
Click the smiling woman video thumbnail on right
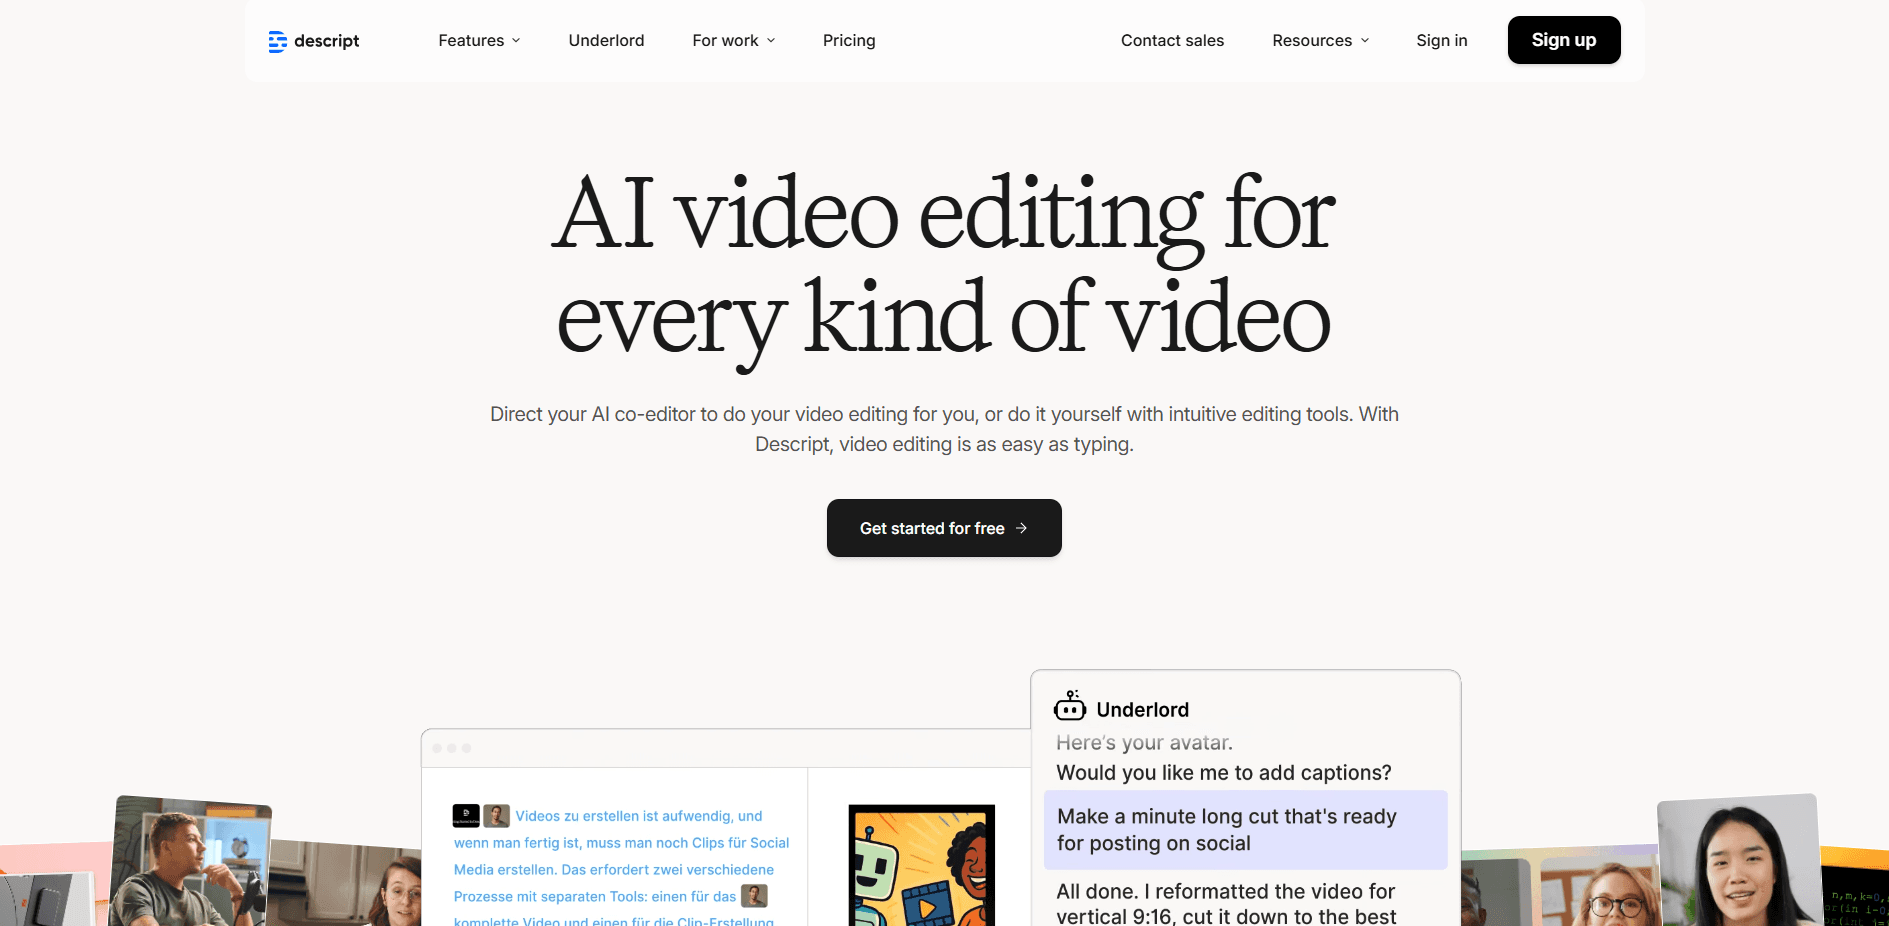pyautogui.click(x=1737, y=862)
